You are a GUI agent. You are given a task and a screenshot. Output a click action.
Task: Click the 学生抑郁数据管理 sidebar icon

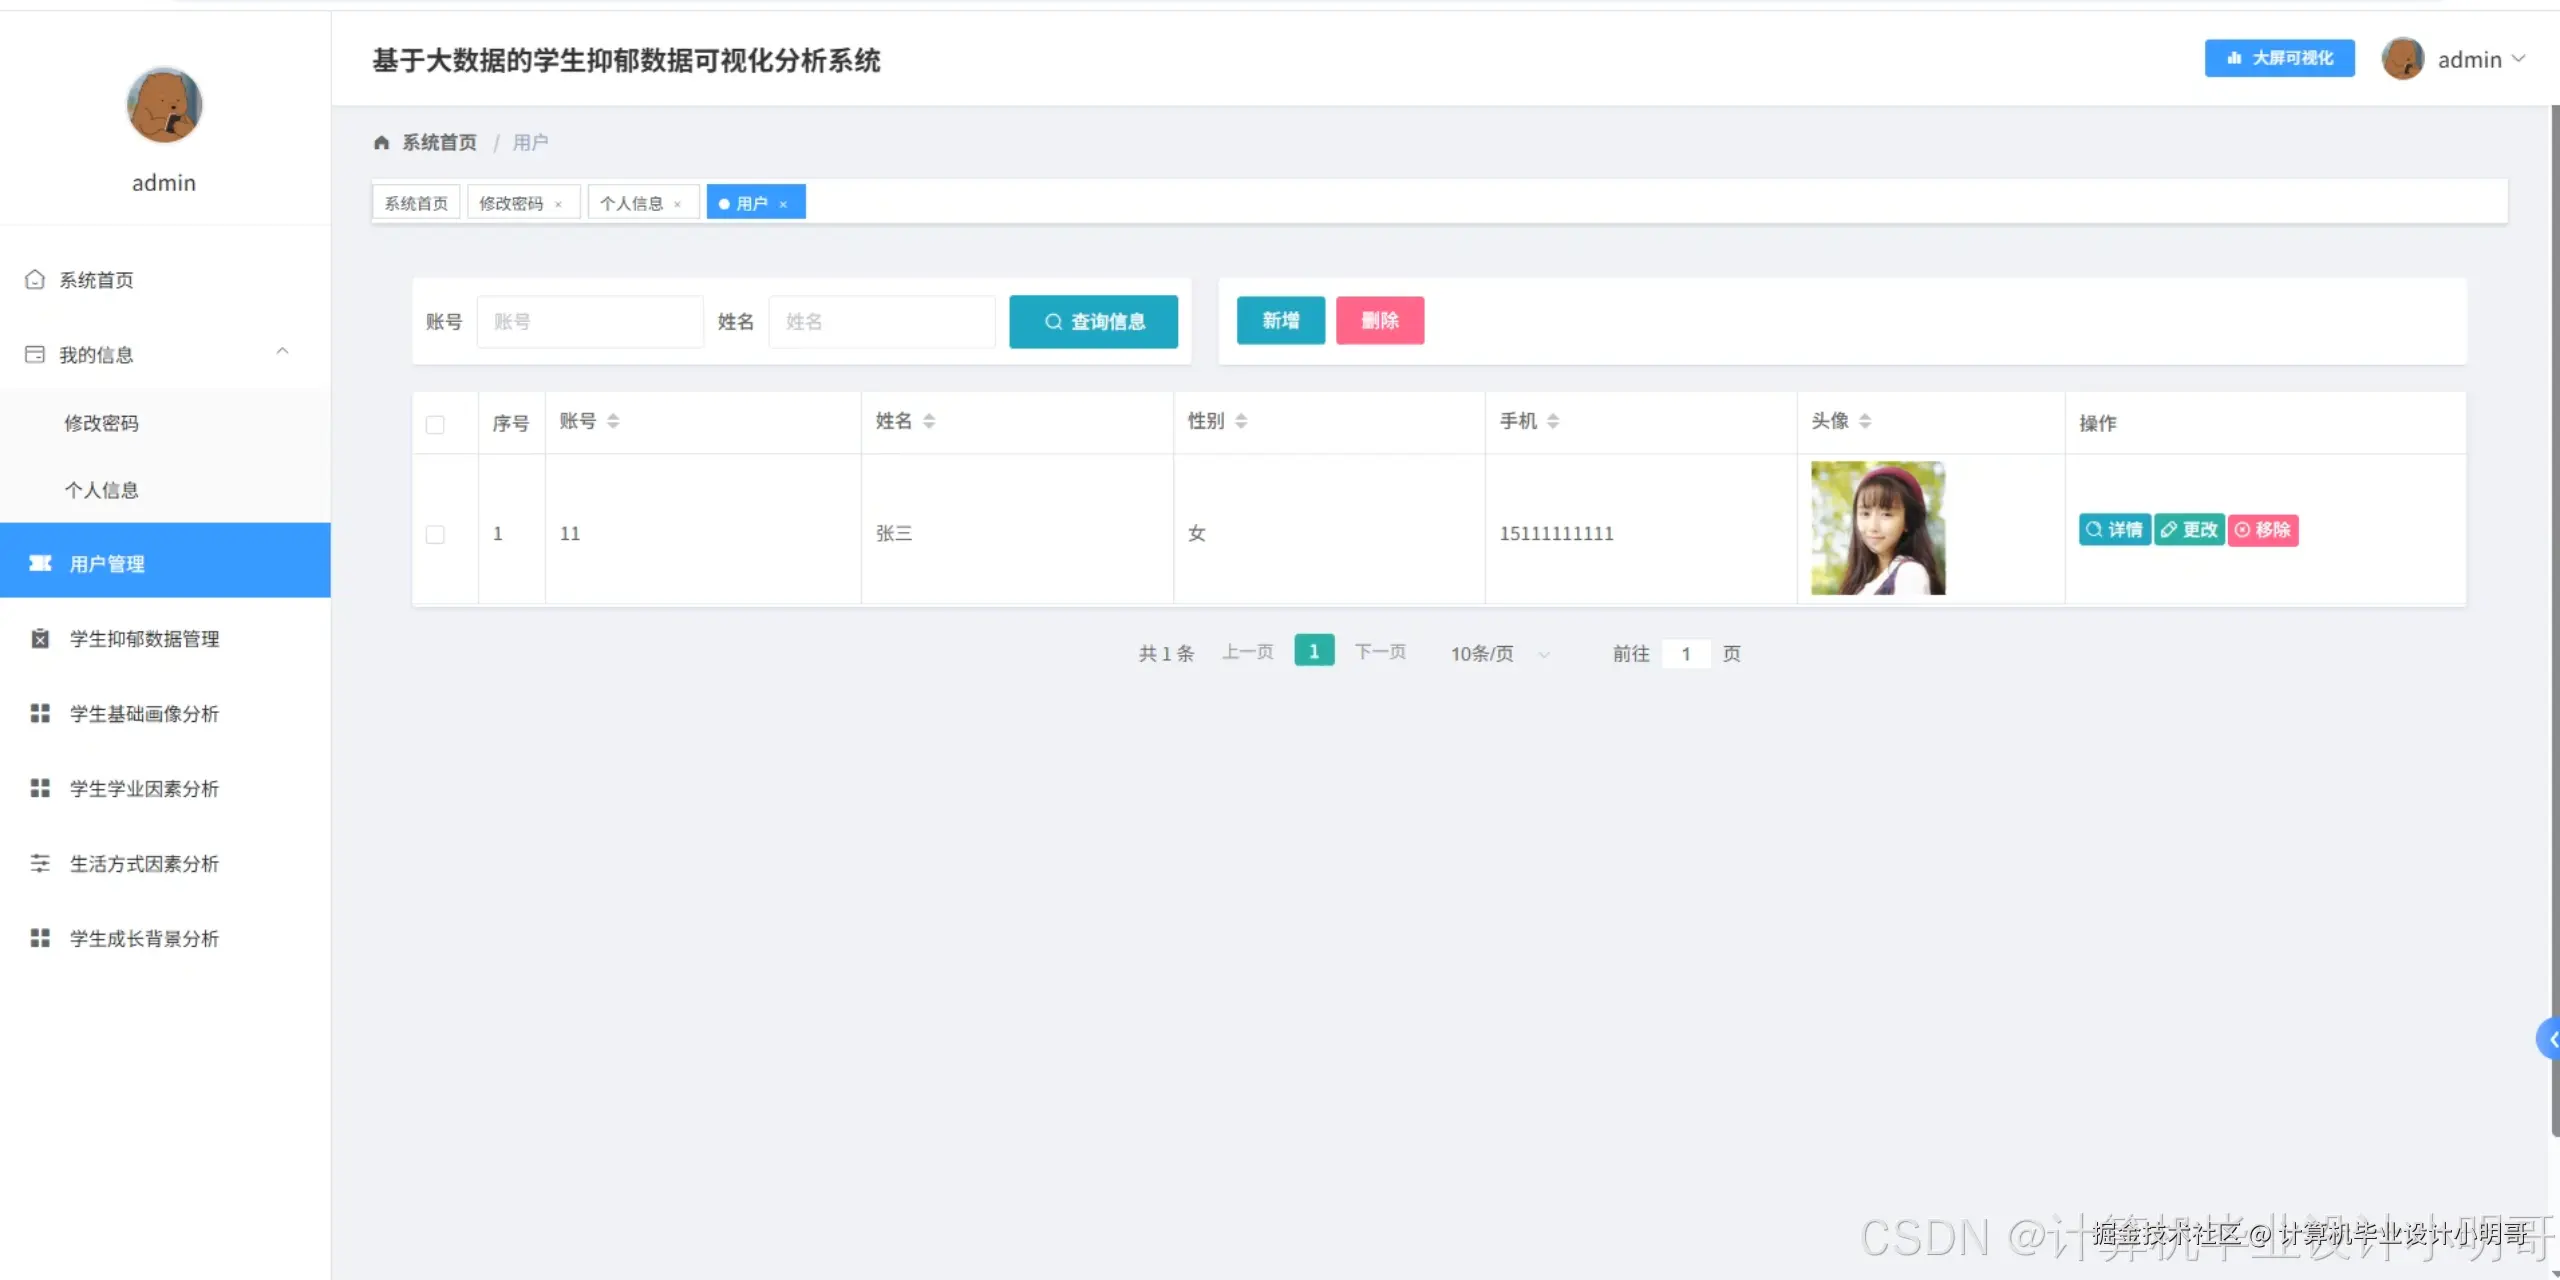tap(40, 639)
